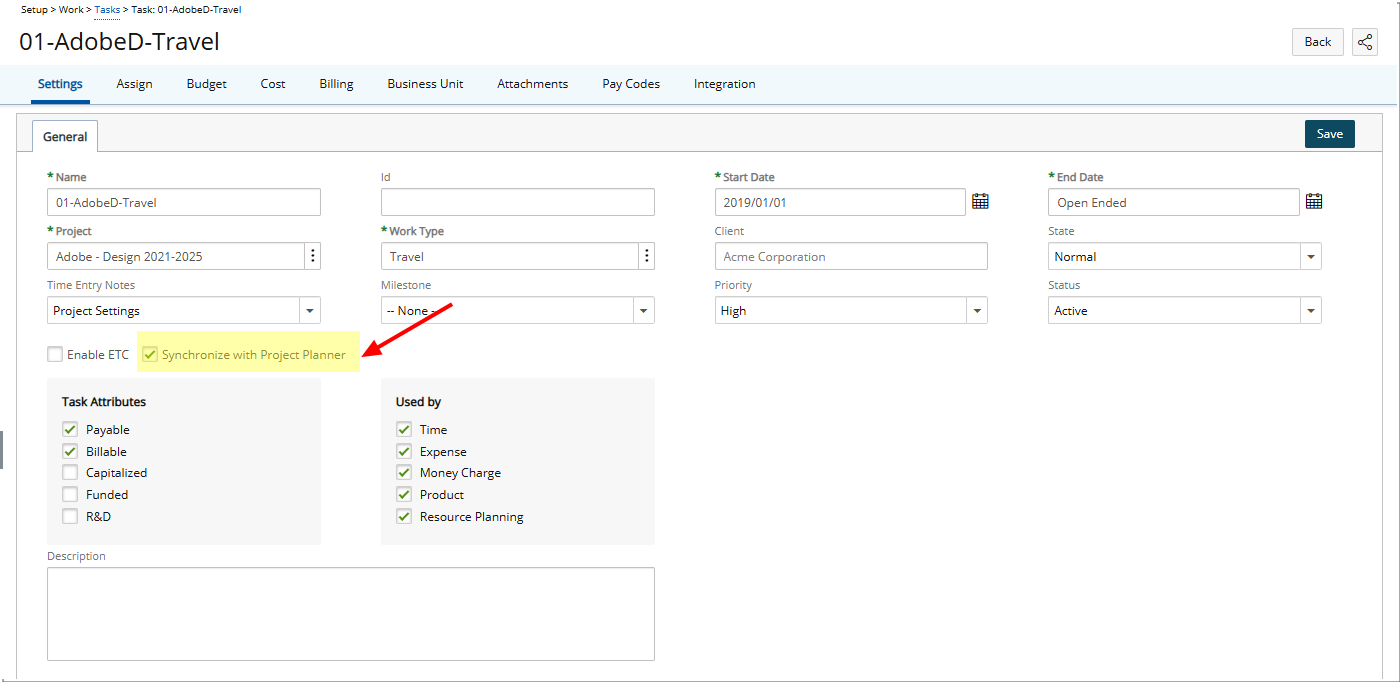Follow the Tasks breadcrumb link
The height and width of the screenshot is (682, 1400).
point(107,9)
